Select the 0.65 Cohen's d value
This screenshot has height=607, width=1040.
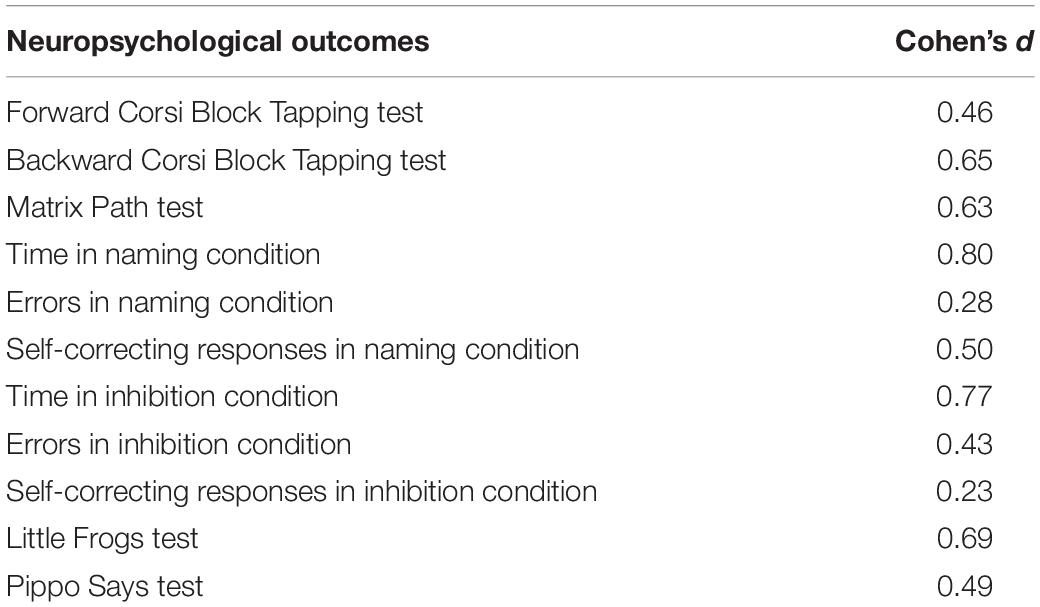pyautogui.click(x=964, y=161)
